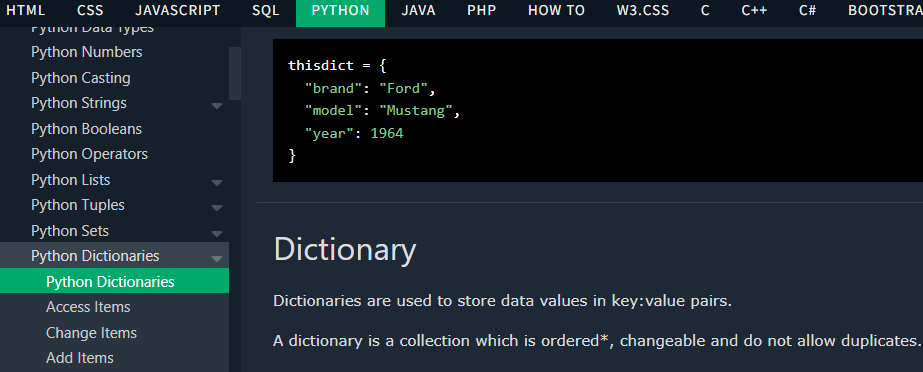Select highlighted Python Dictionaries sub-item

click(114, 281)
